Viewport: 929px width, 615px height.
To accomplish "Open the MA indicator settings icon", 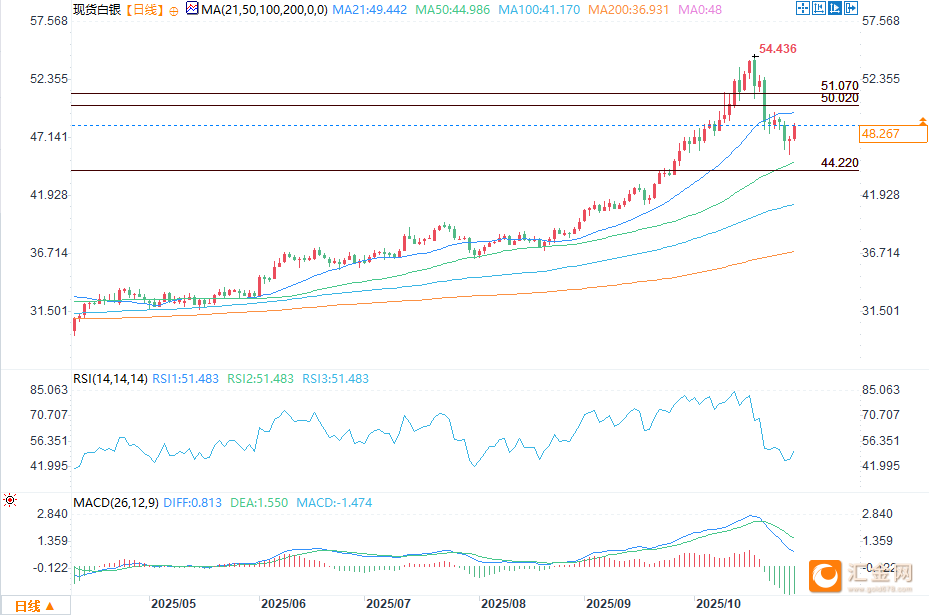I will [192, 8].
